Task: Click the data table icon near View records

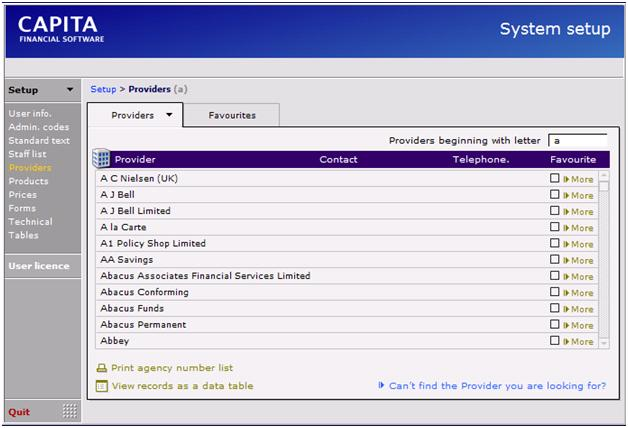Action: [101, 386]
